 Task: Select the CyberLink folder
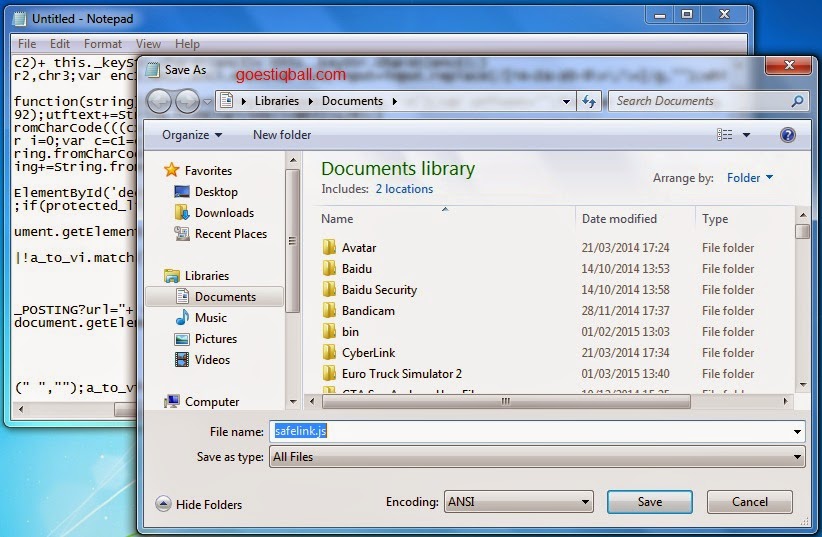coord(369,352)
